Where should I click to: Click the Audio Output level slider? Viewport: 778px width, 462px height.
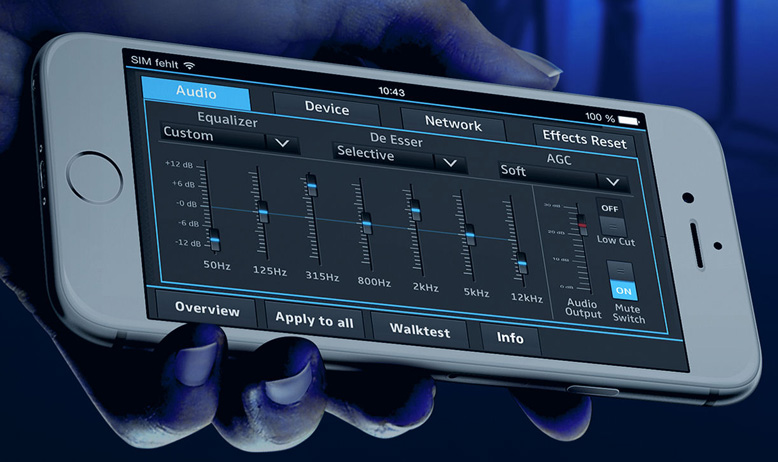point(579,225)
